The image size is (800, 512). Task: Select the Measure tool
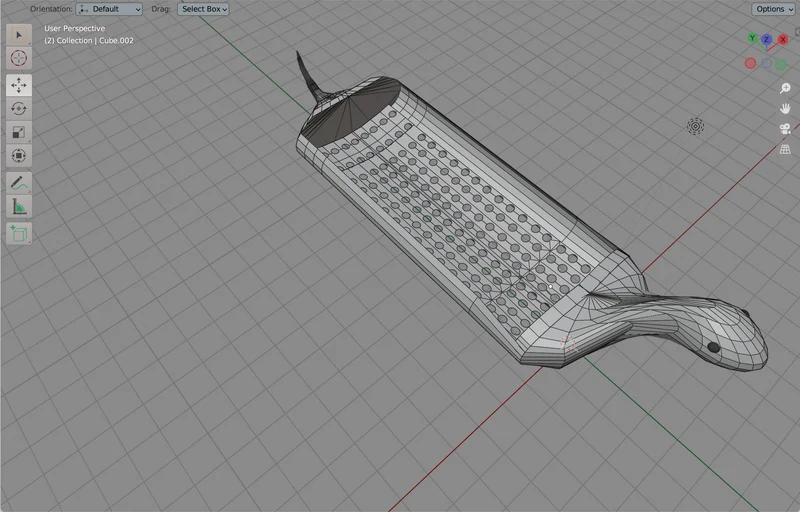pos(19,207)
